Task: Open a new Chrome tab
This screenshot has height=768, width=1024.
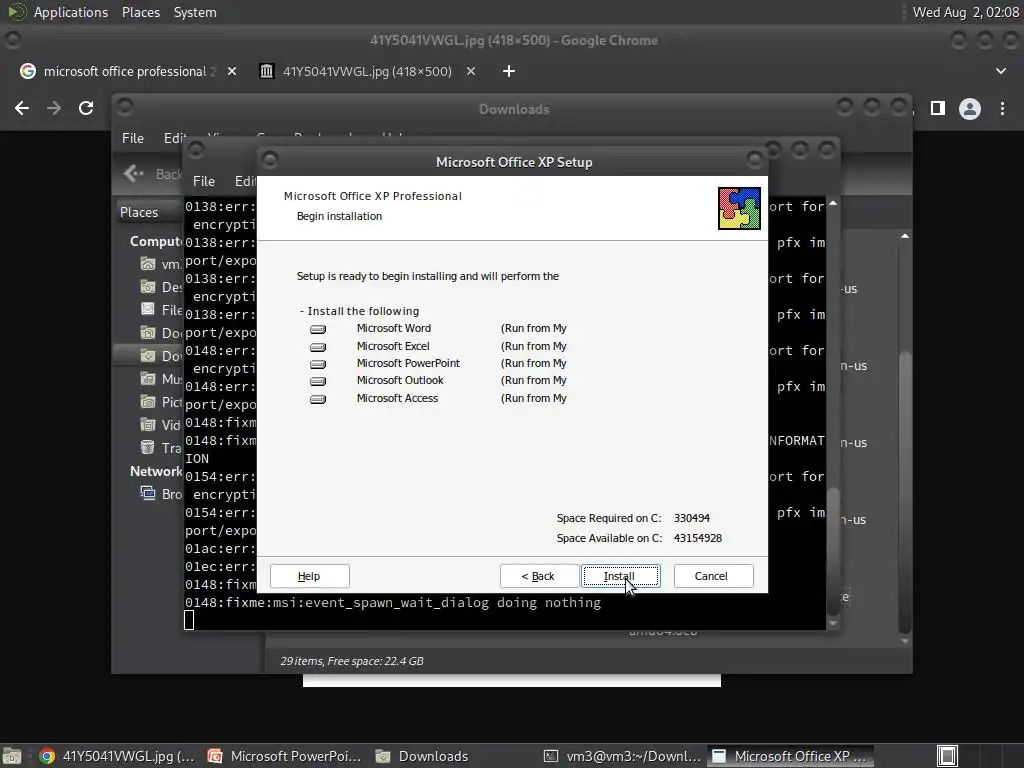Action: [509, 71]
